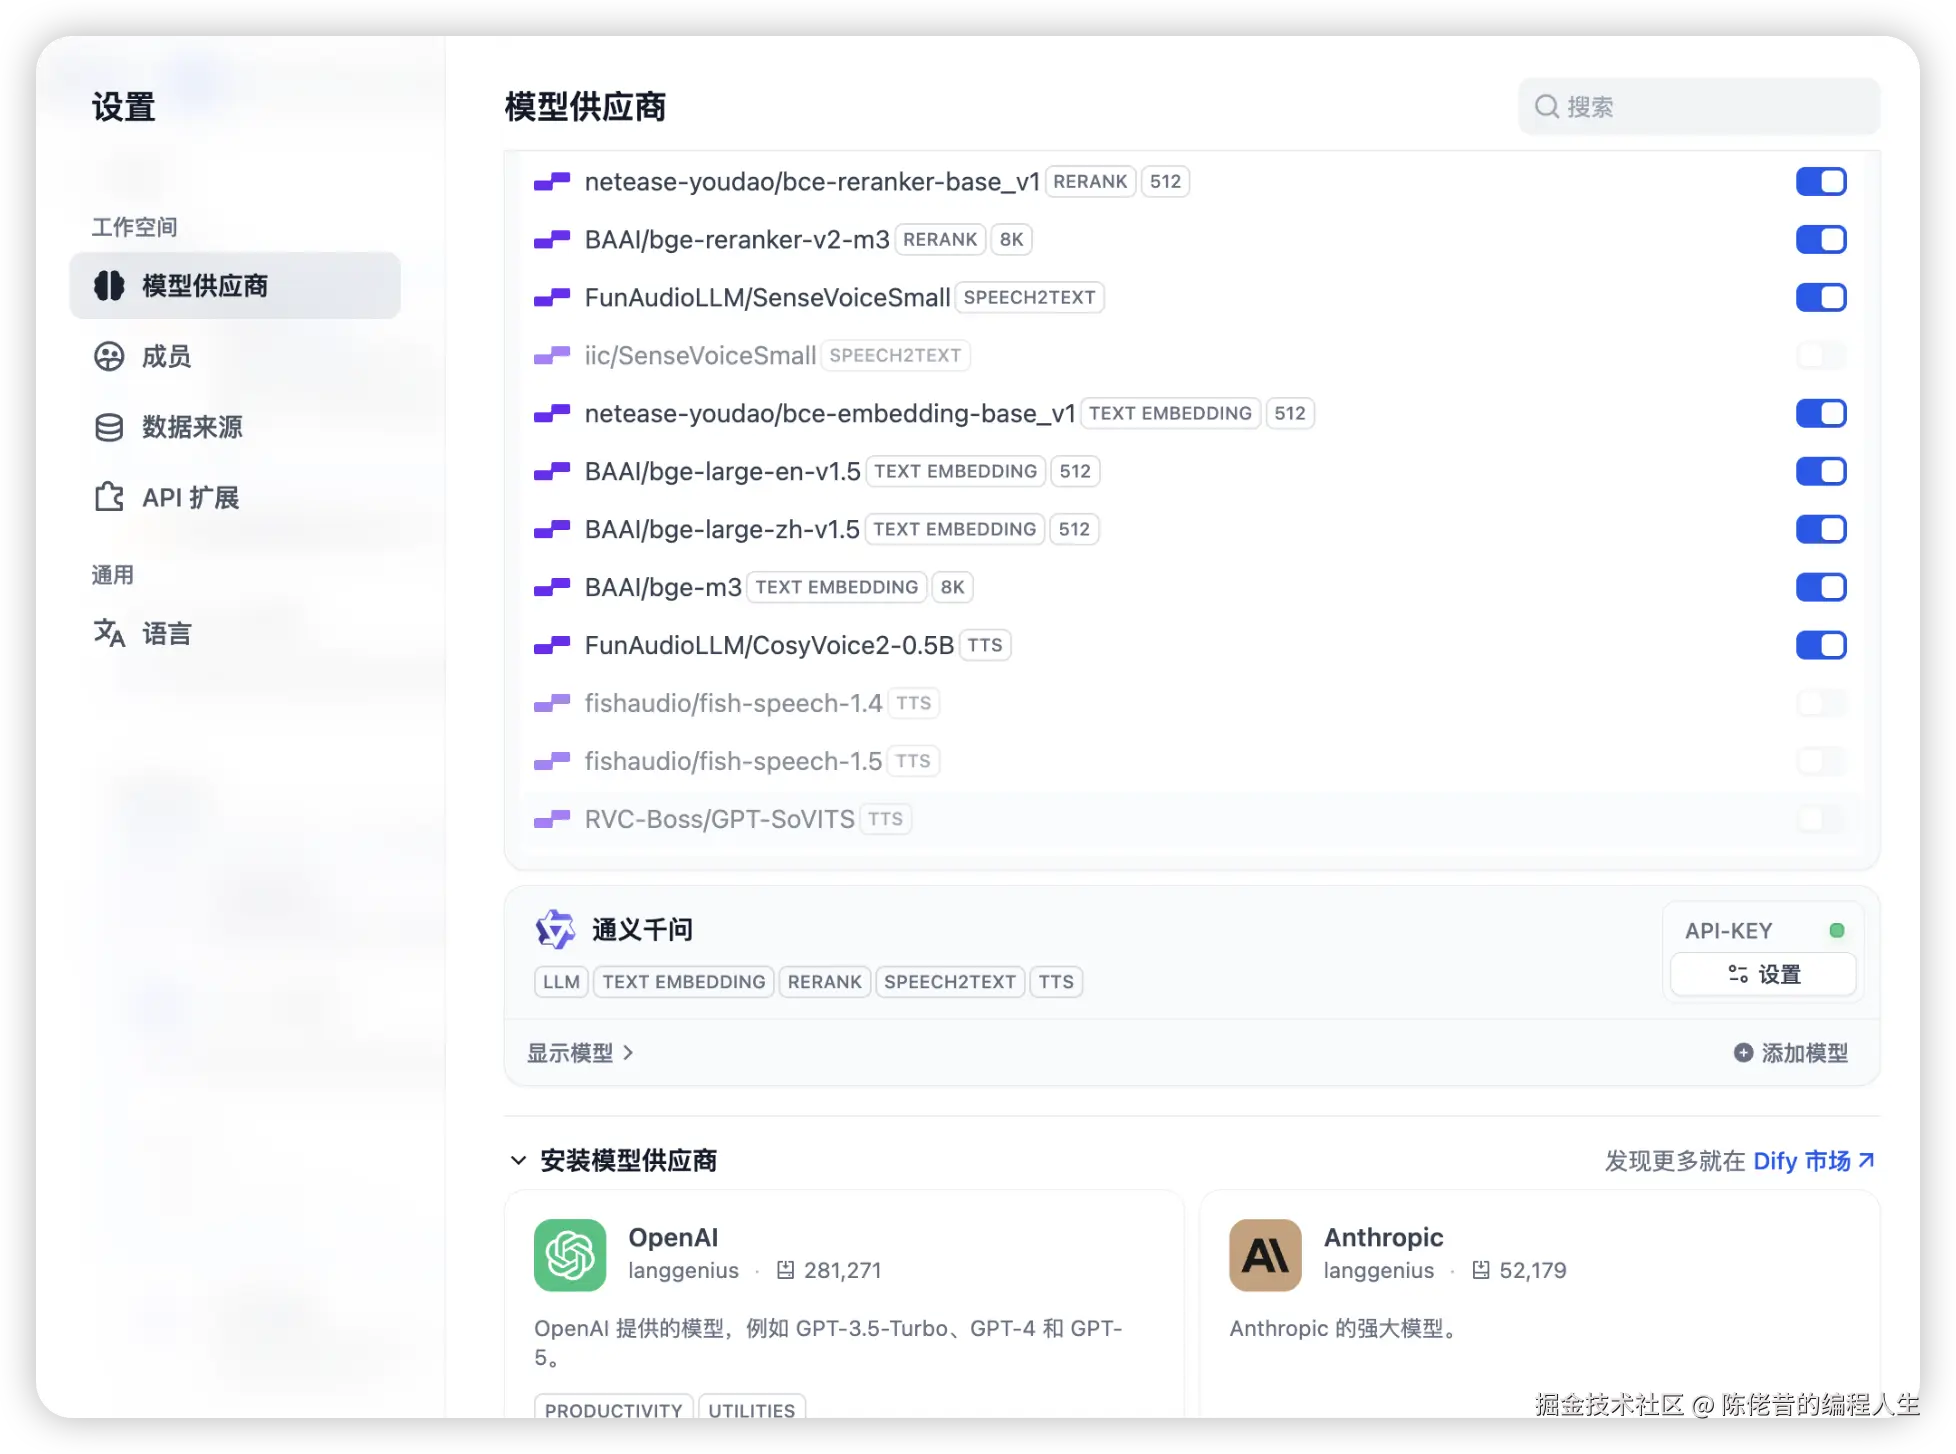Click the OpenAI install count icon
1956x1454 pixels.
click(786, 1270)
